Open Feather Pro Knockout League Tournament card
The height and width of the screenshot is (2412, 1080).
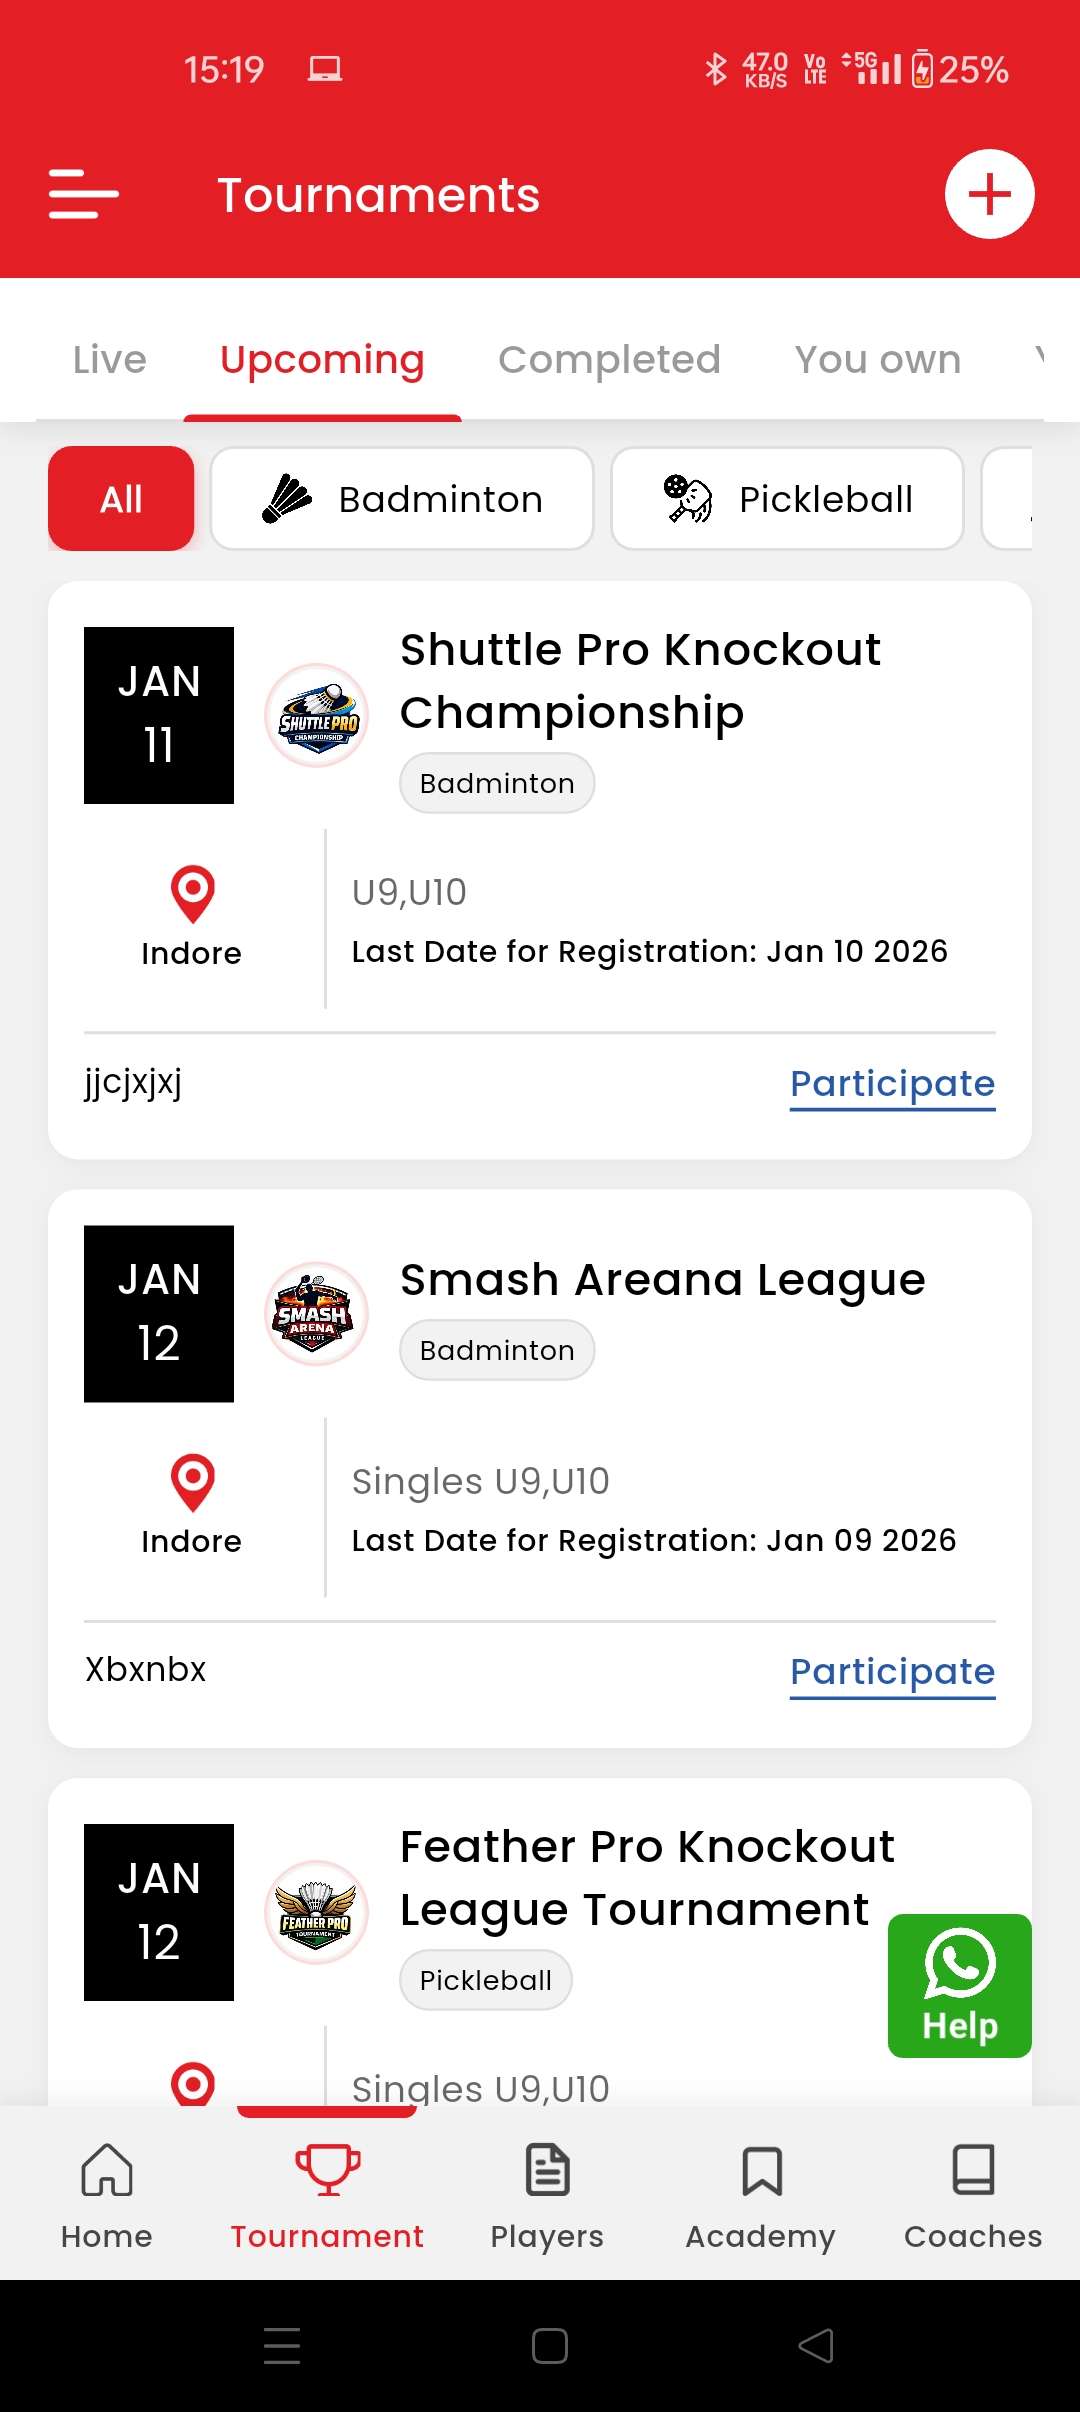646,1878
